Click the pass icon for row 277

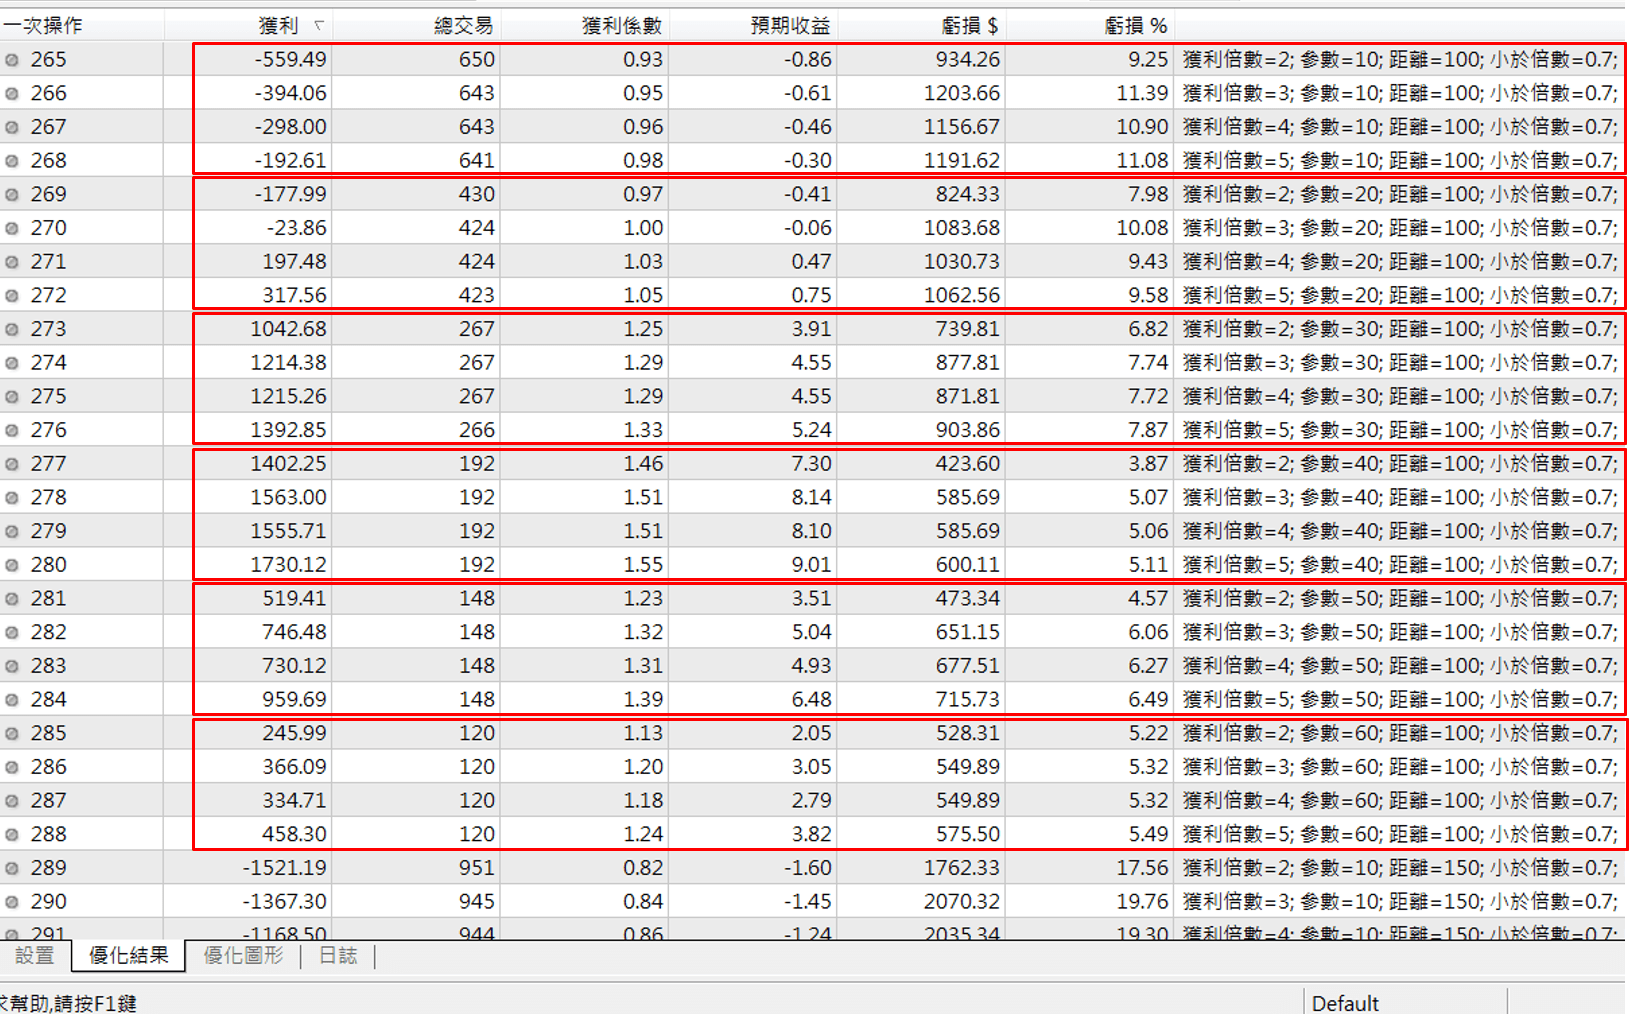(12, 464)
